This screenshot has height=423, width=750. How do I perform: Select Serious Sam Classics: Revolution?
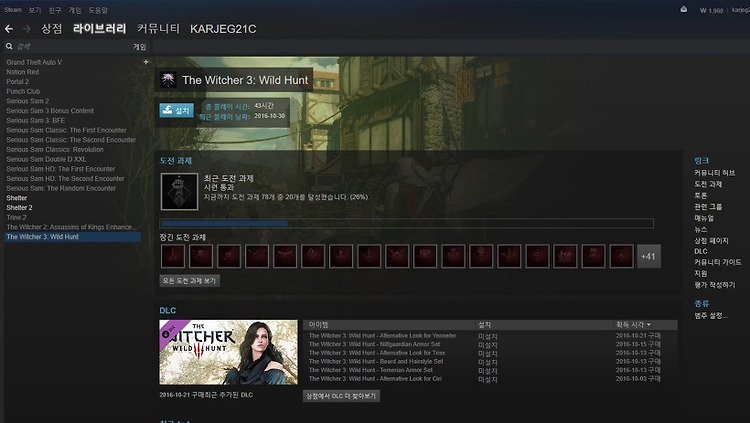tap(55, 149)
